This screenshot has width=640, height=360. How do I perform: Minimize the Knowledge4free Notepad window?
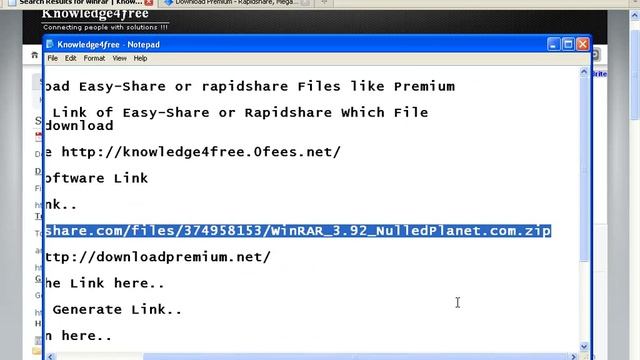[553, 44]
